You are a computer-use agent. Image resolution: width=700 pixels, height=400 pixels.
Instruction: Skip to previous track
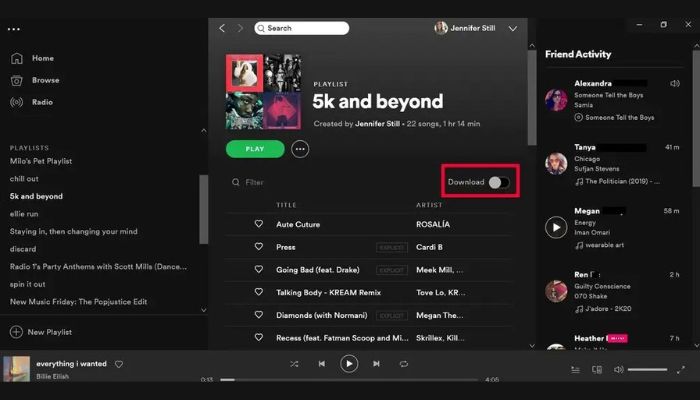click(x=321, y=364)
